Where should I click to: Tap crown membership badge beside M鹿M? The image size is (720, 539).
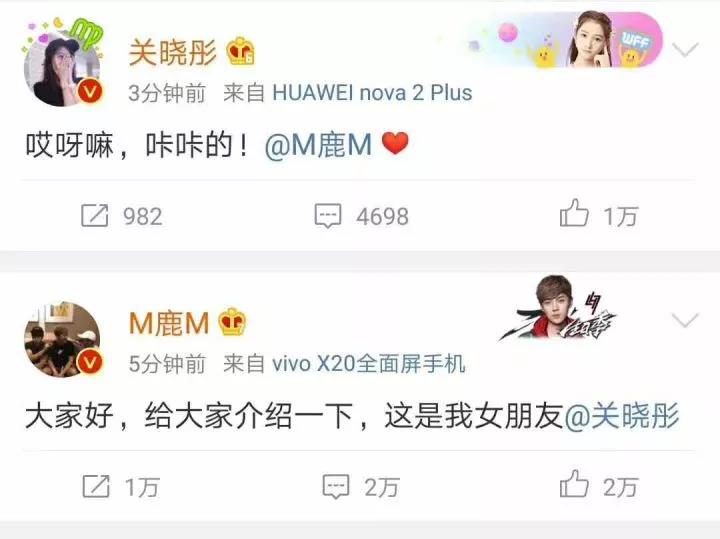(232, 322)
